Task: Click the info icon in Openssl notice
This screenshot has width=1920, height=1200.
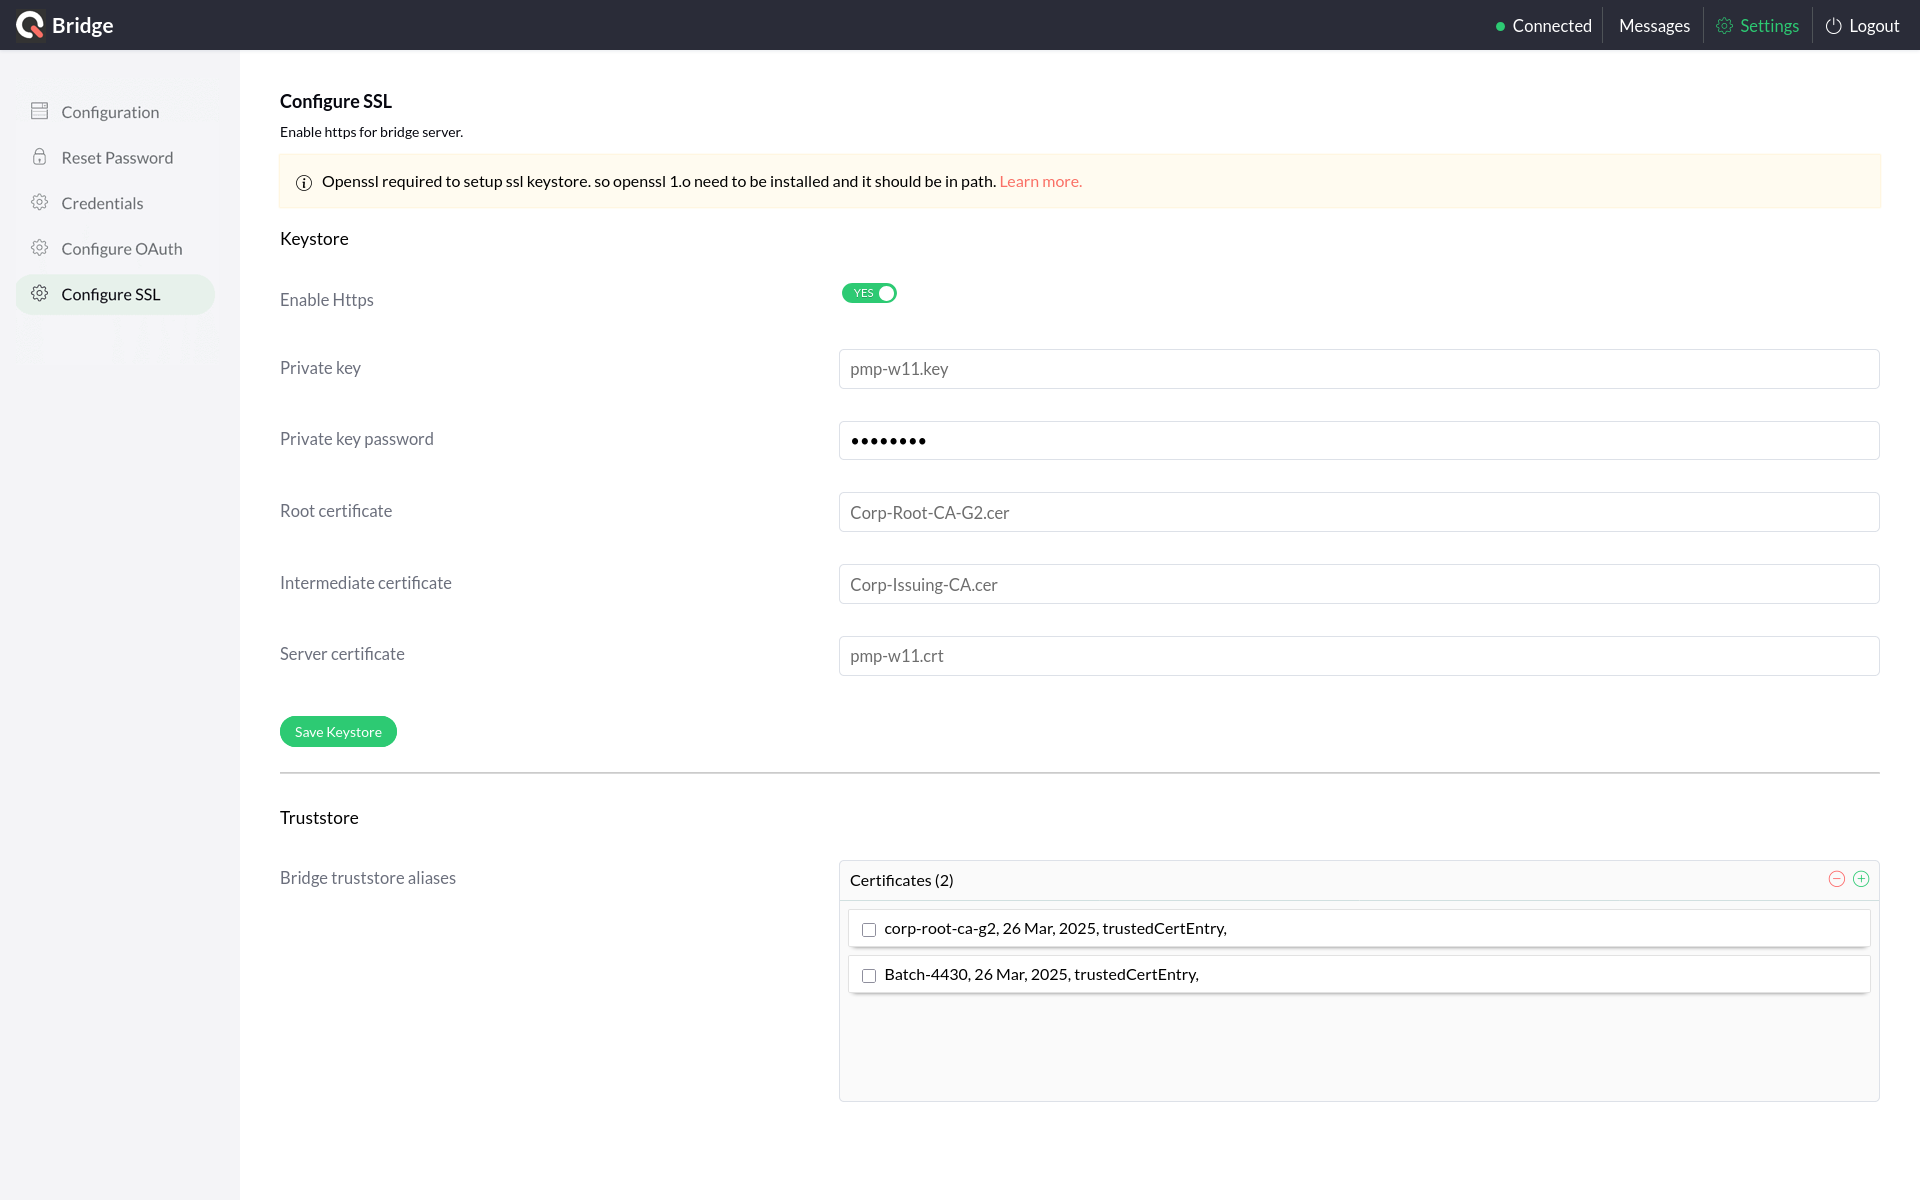Action: (304, 182)
